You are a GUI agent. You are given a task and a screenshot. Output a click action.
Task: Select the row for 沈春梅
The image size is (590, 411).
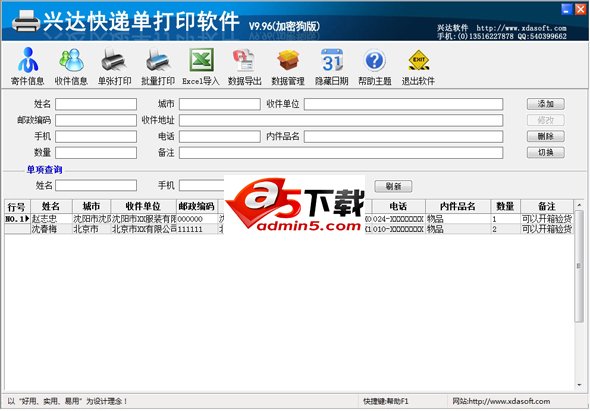point(289,229)
